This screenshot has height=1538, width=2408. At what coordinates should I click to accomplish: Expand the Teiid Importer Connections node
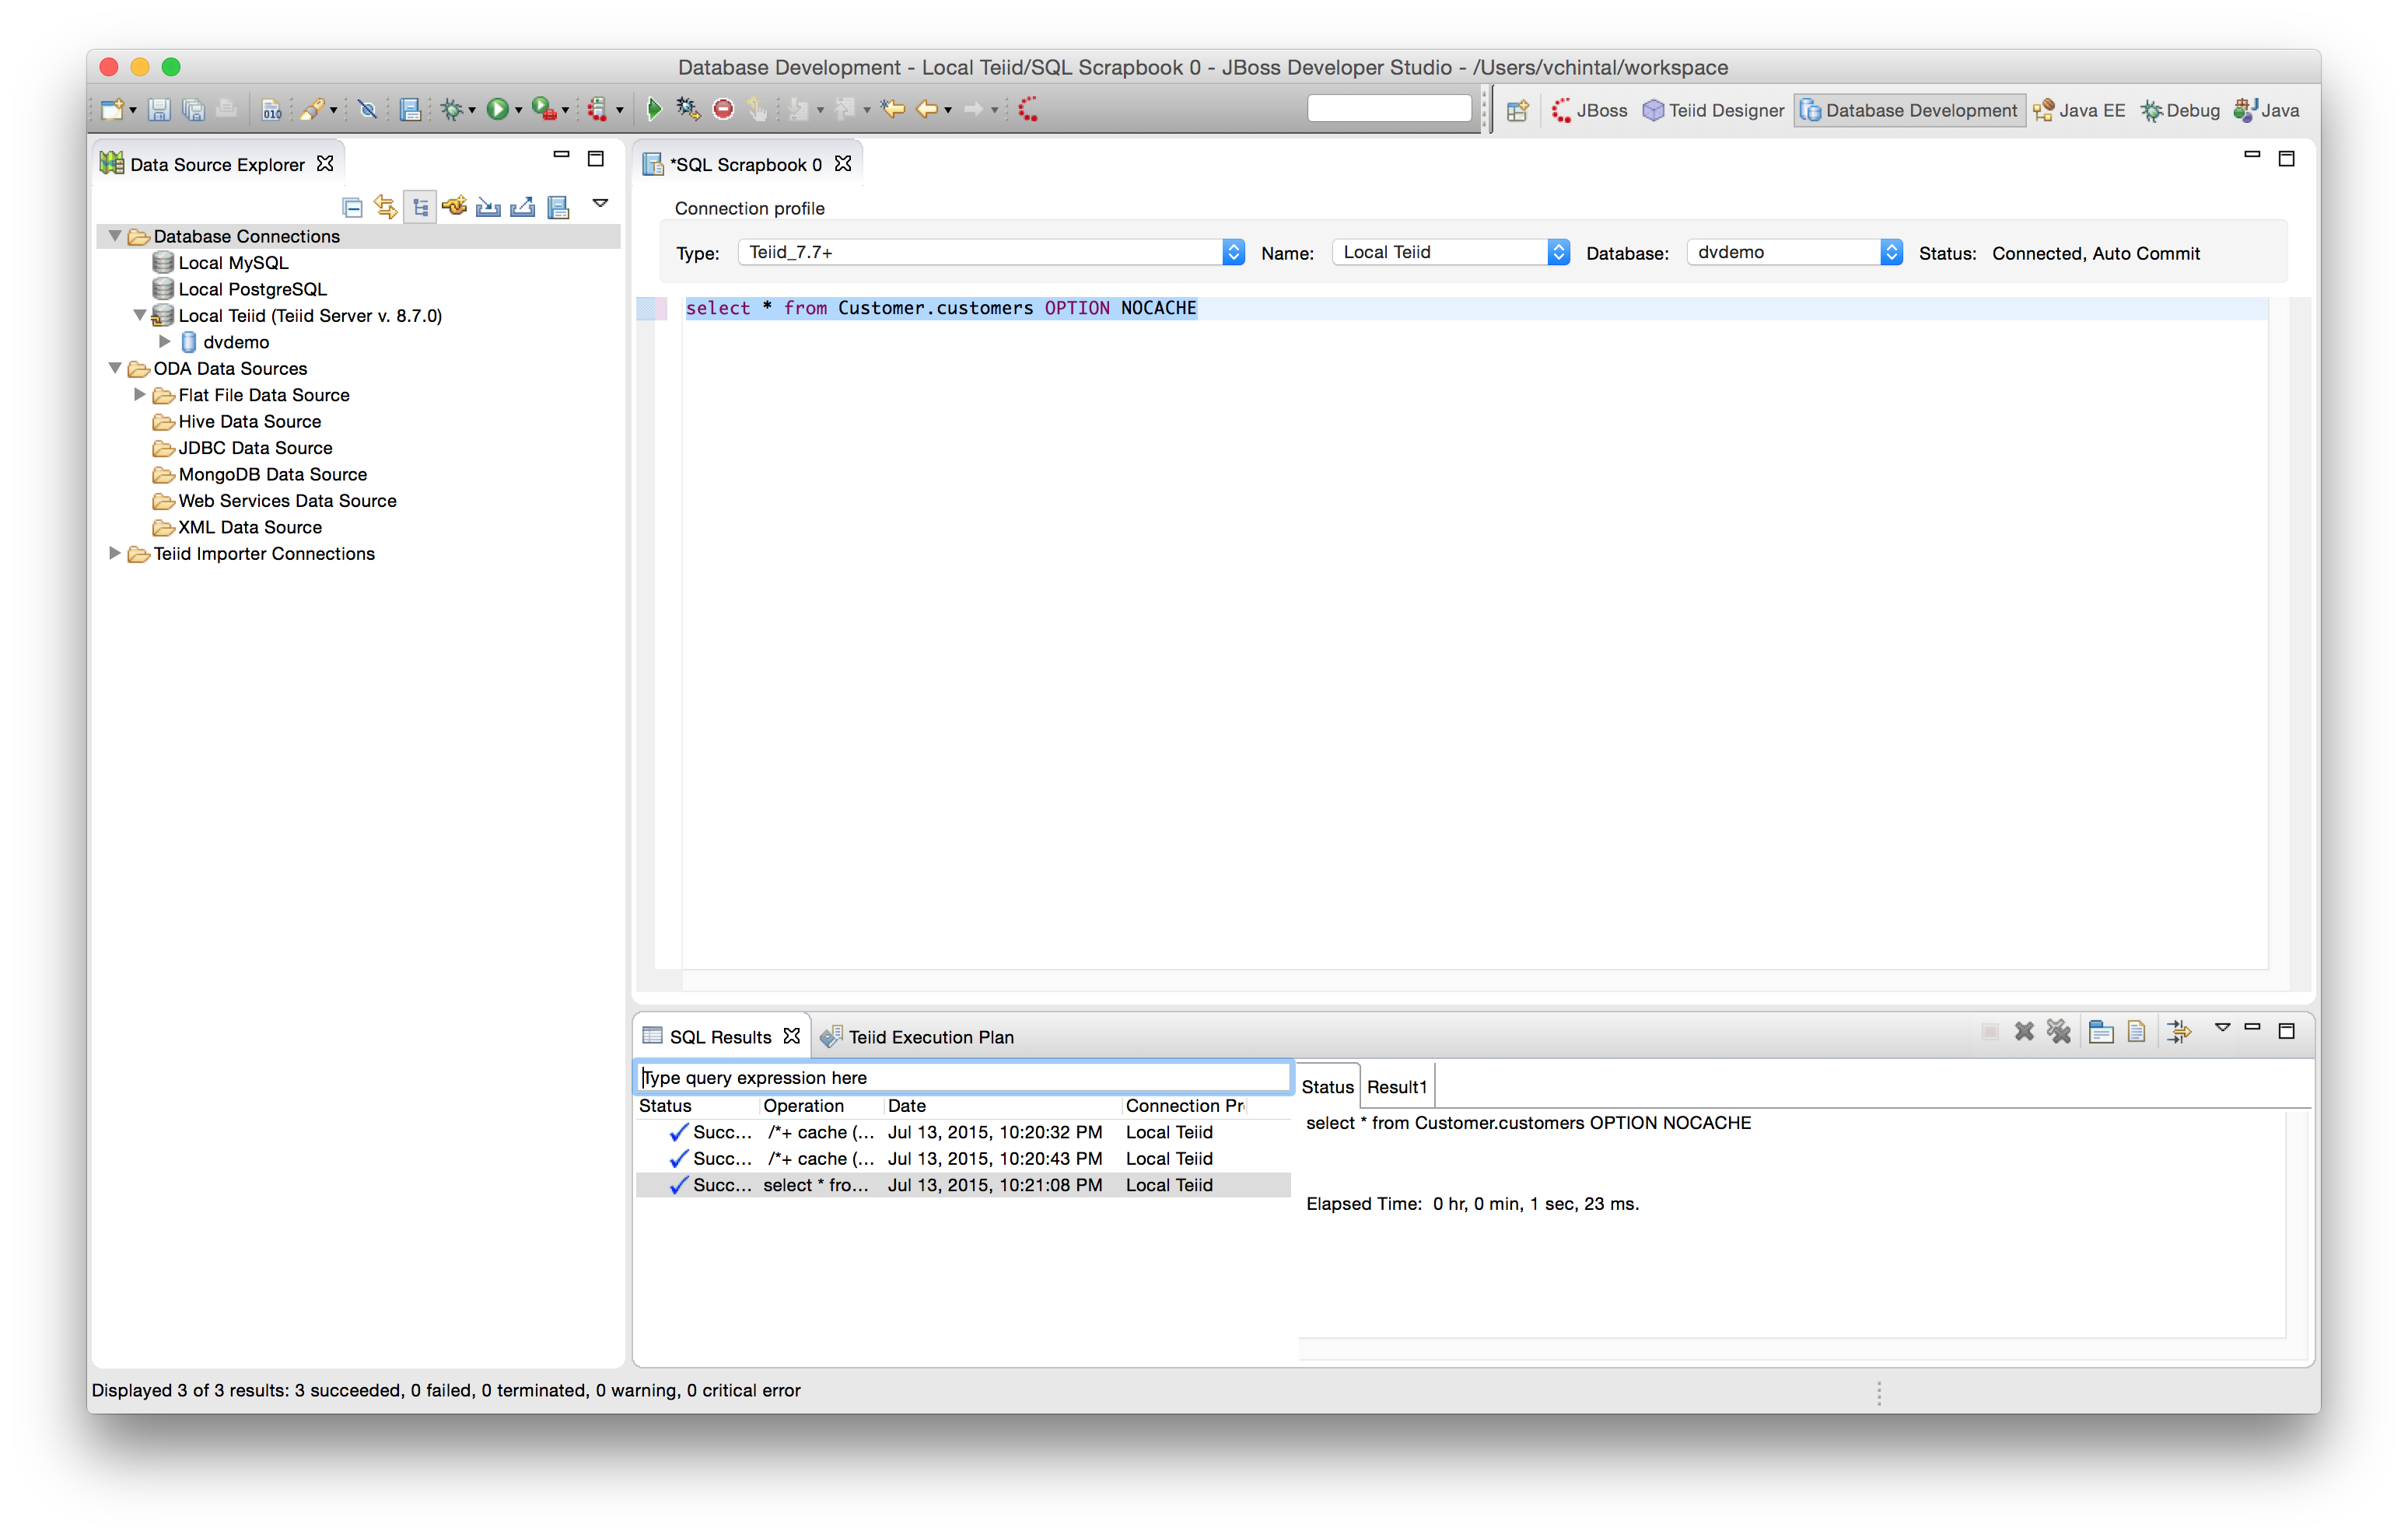point(114,553)
